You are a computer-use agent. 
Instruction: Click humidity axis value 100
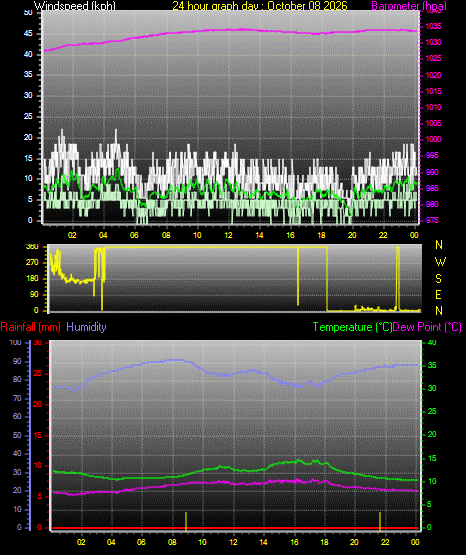(15, 342)
